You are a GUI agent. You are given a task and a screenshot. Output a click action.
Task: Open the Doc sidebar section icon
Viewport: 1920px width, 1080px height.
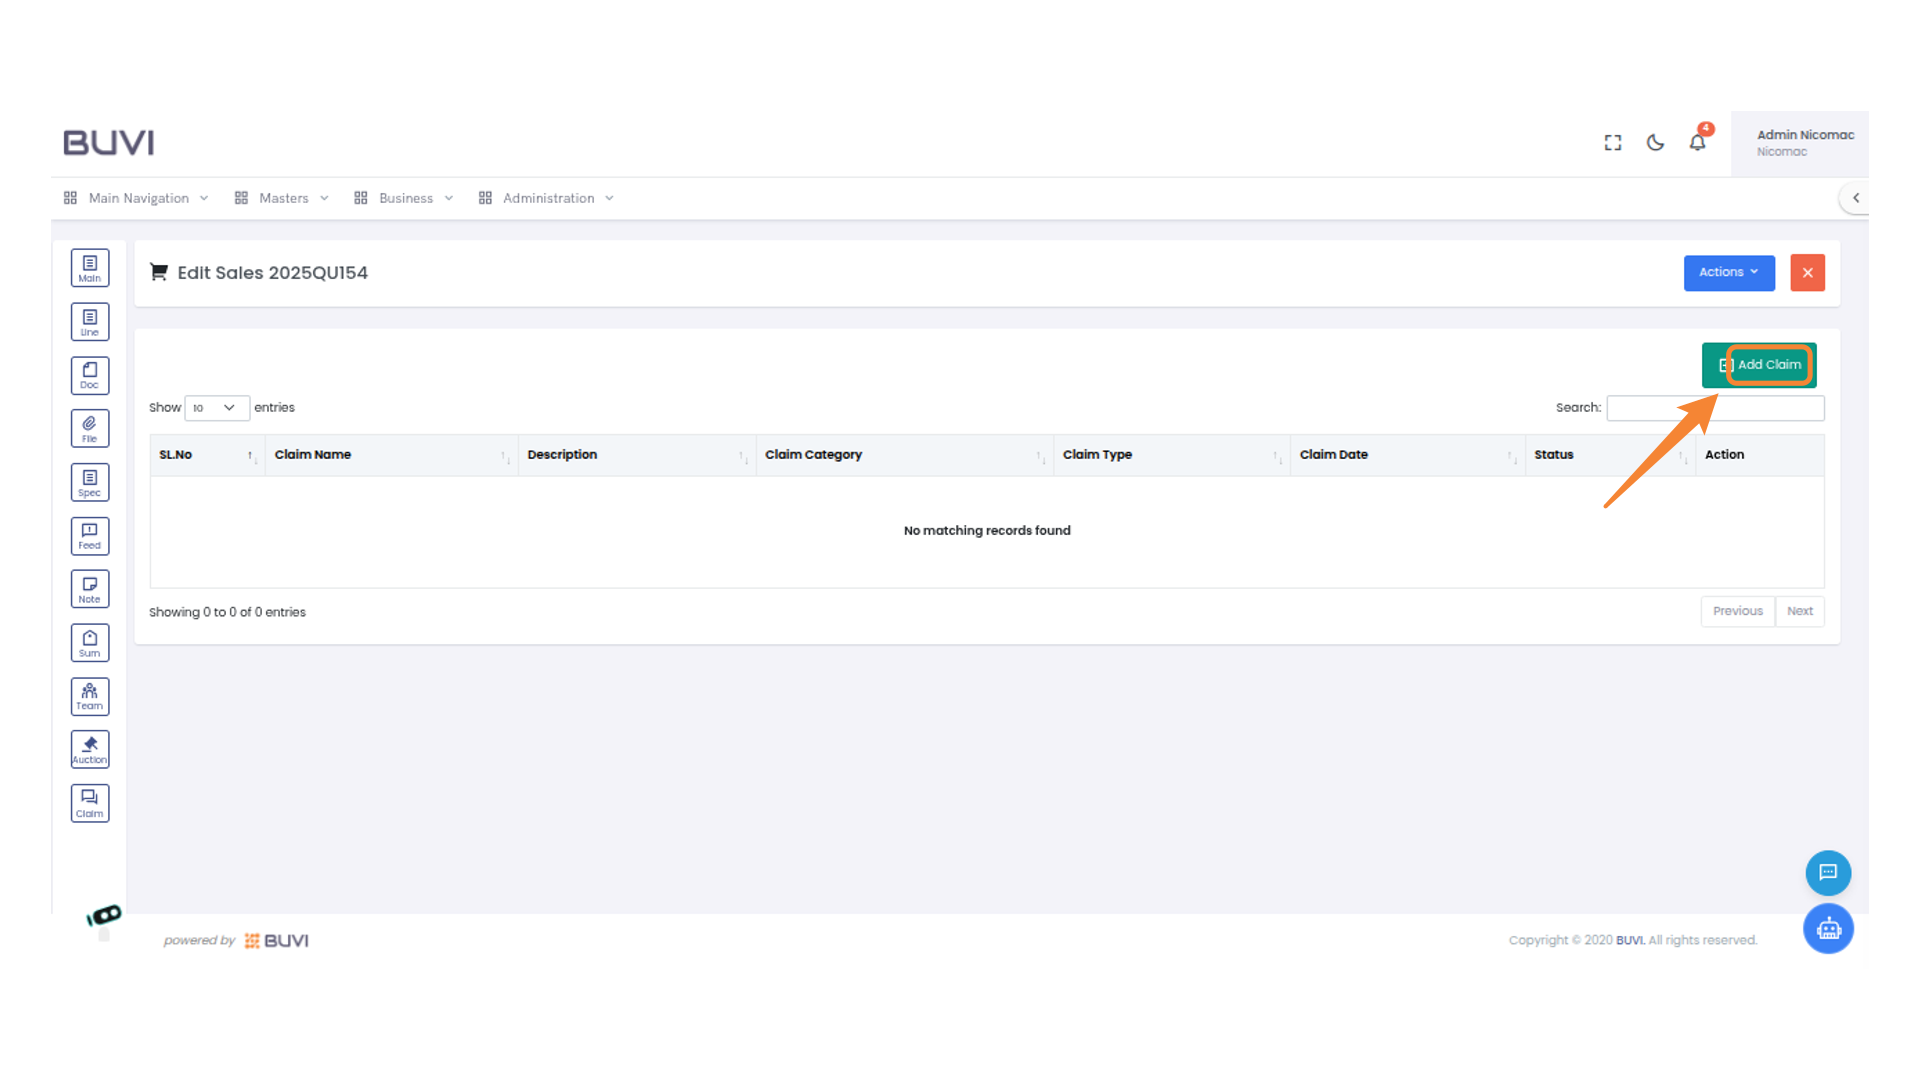[x=90, y=375]
